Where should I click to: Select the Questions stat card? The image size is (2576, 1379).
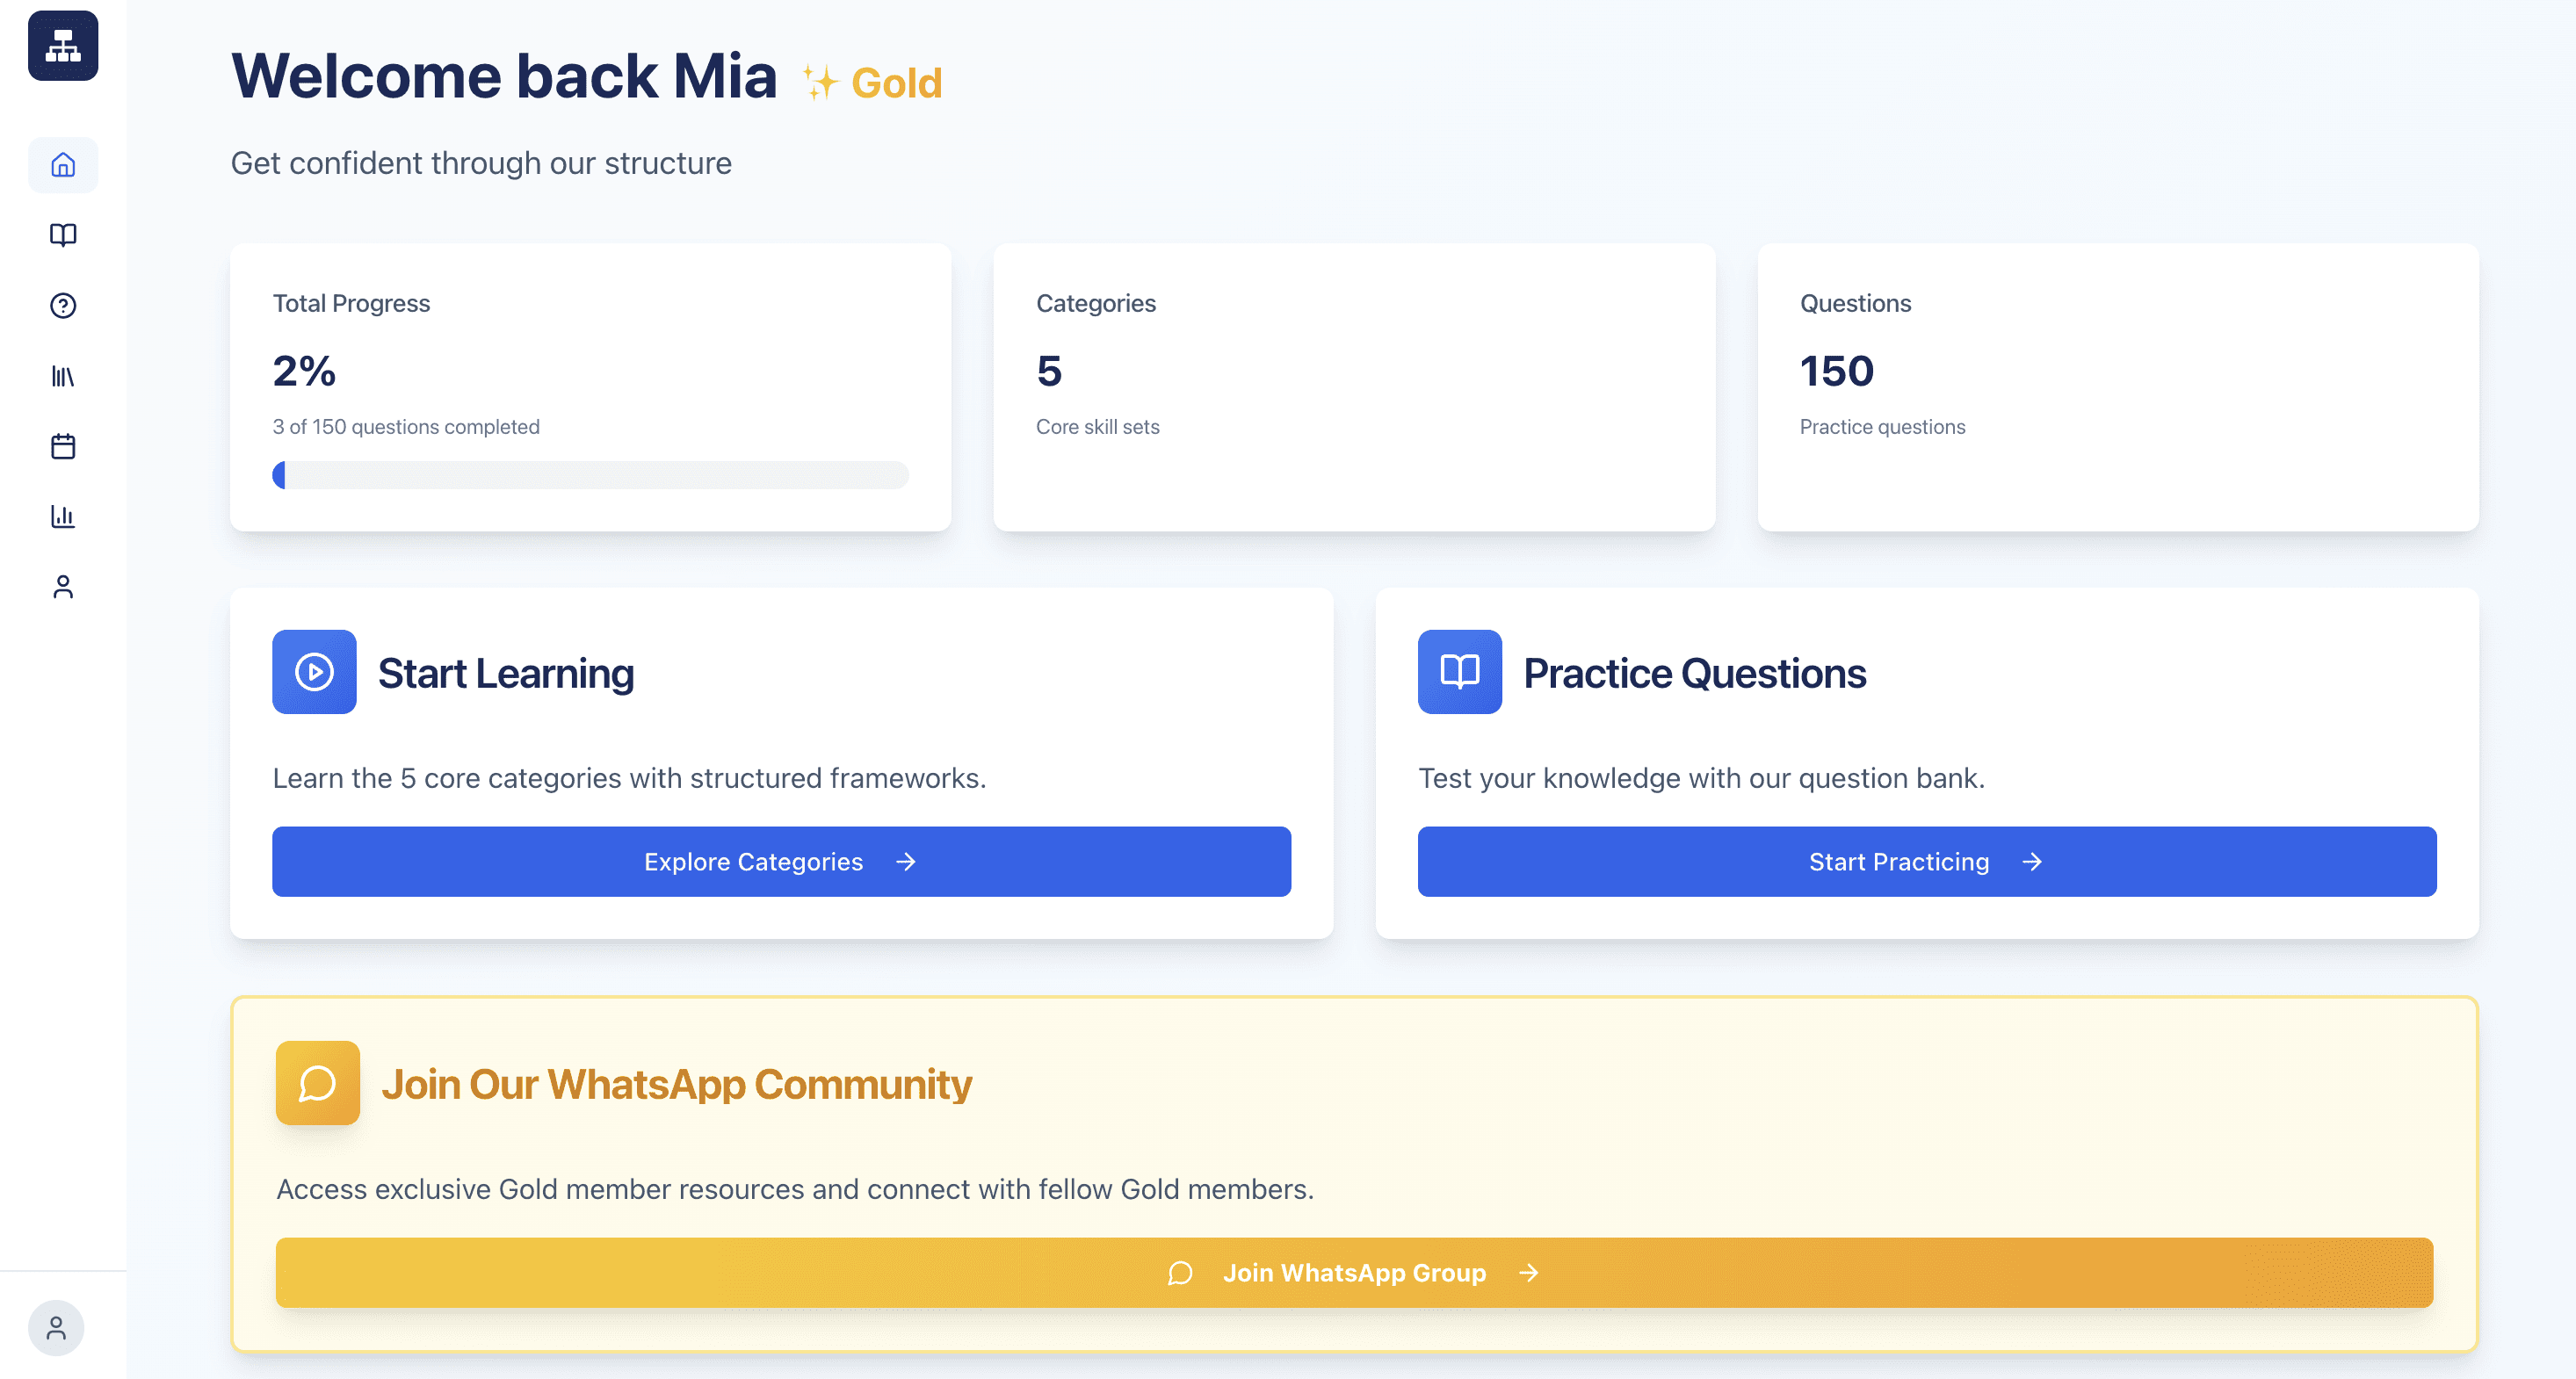(x=2117, y=387)
